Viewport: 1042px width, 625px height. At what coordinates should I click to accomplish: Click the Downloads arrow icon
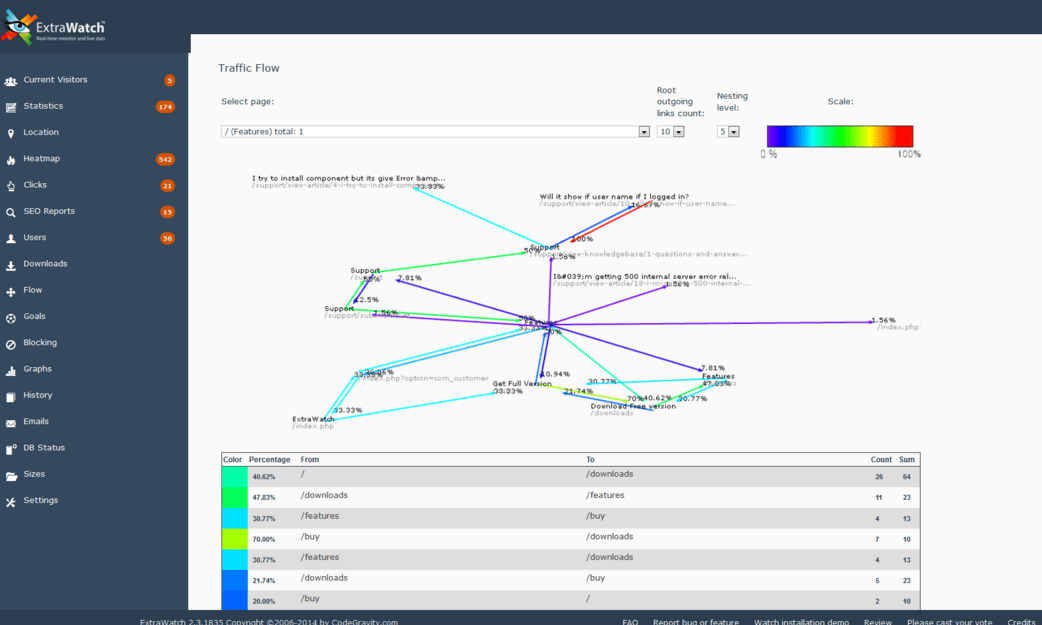11,265
